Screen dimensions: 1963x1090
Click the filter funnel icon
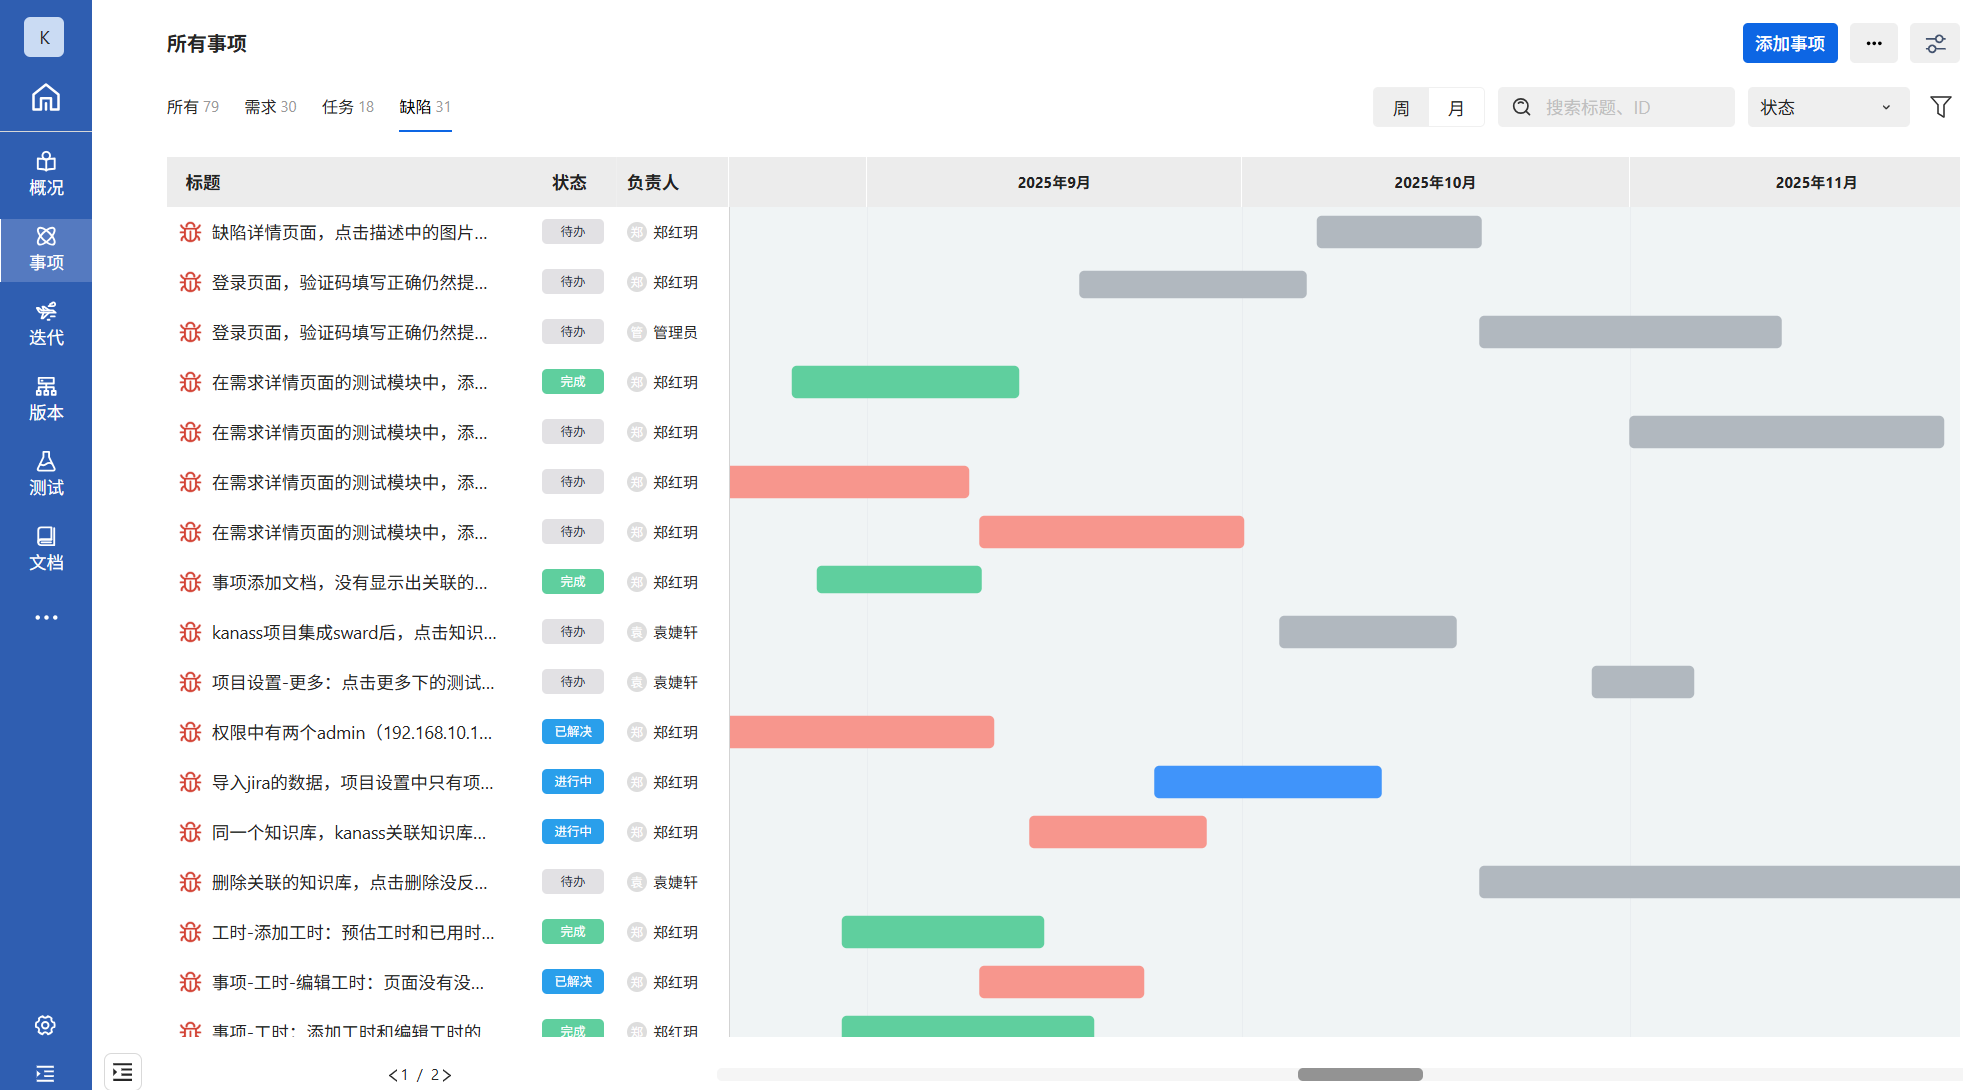point(1940,107)
